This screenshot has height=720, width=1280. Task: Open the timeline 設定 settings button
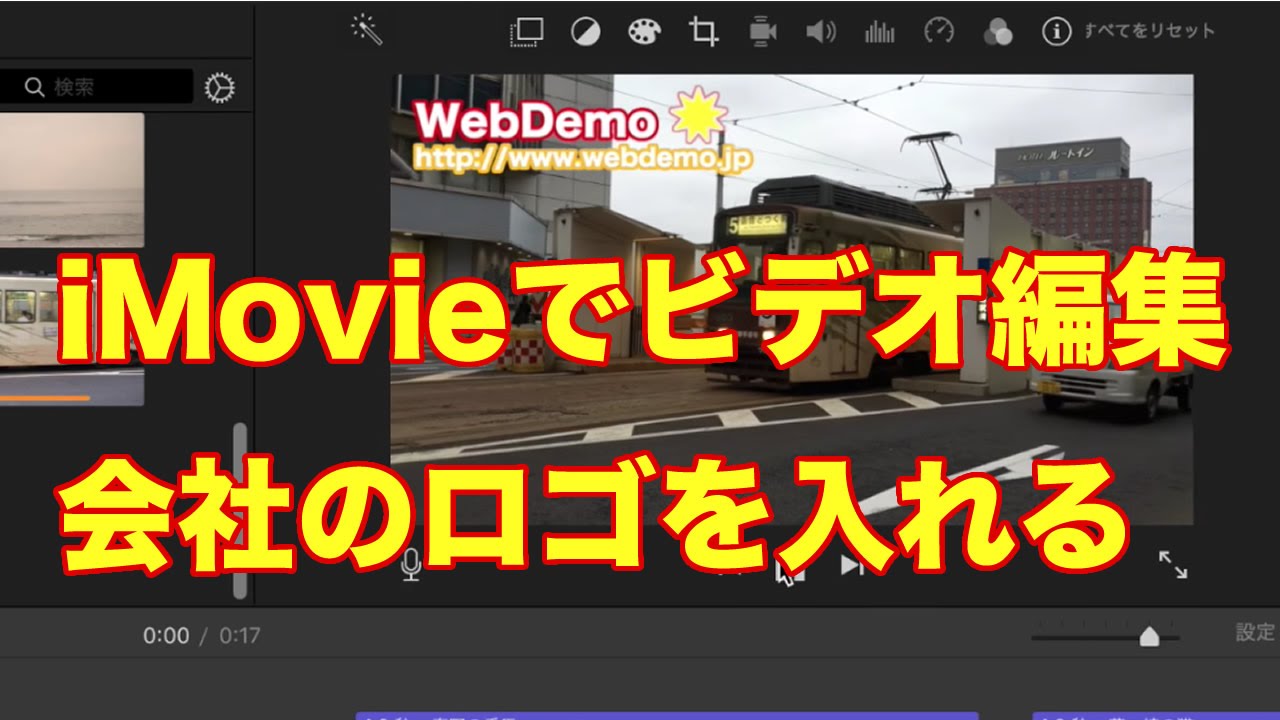[1256, 632]
